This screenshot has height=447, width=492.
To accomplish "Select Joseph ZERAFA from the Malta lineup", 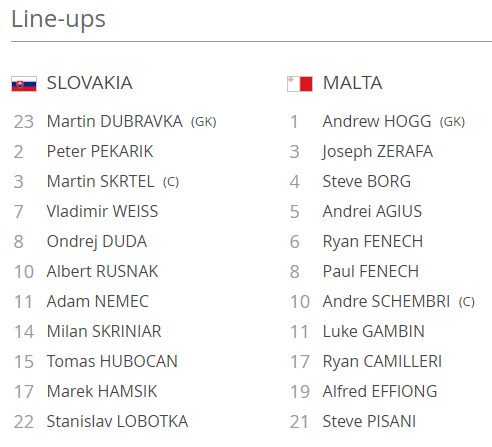I will (378, 152).
